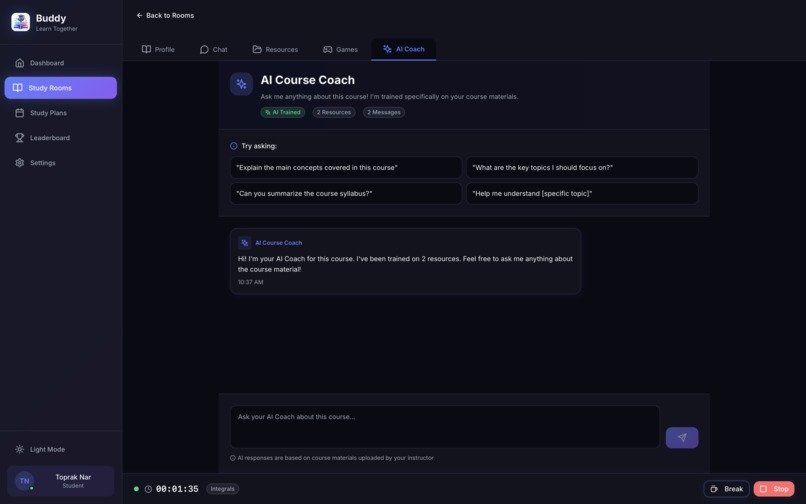This screenshot has width=806, height=504.
Task: Open the Games tab
Action: point(340,49)
